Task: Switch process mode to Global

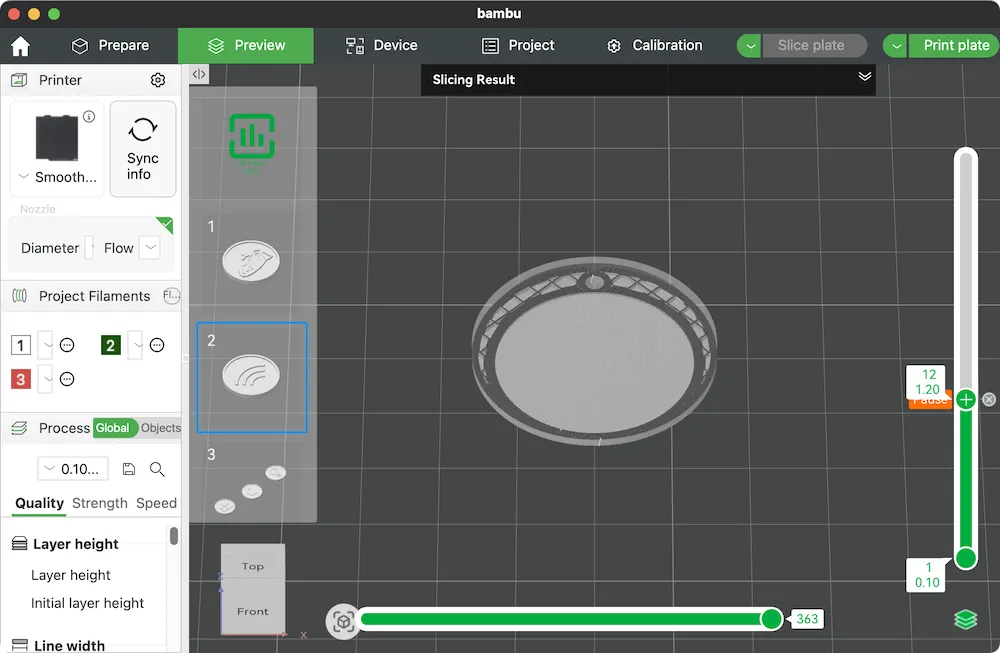Action: 113,428
